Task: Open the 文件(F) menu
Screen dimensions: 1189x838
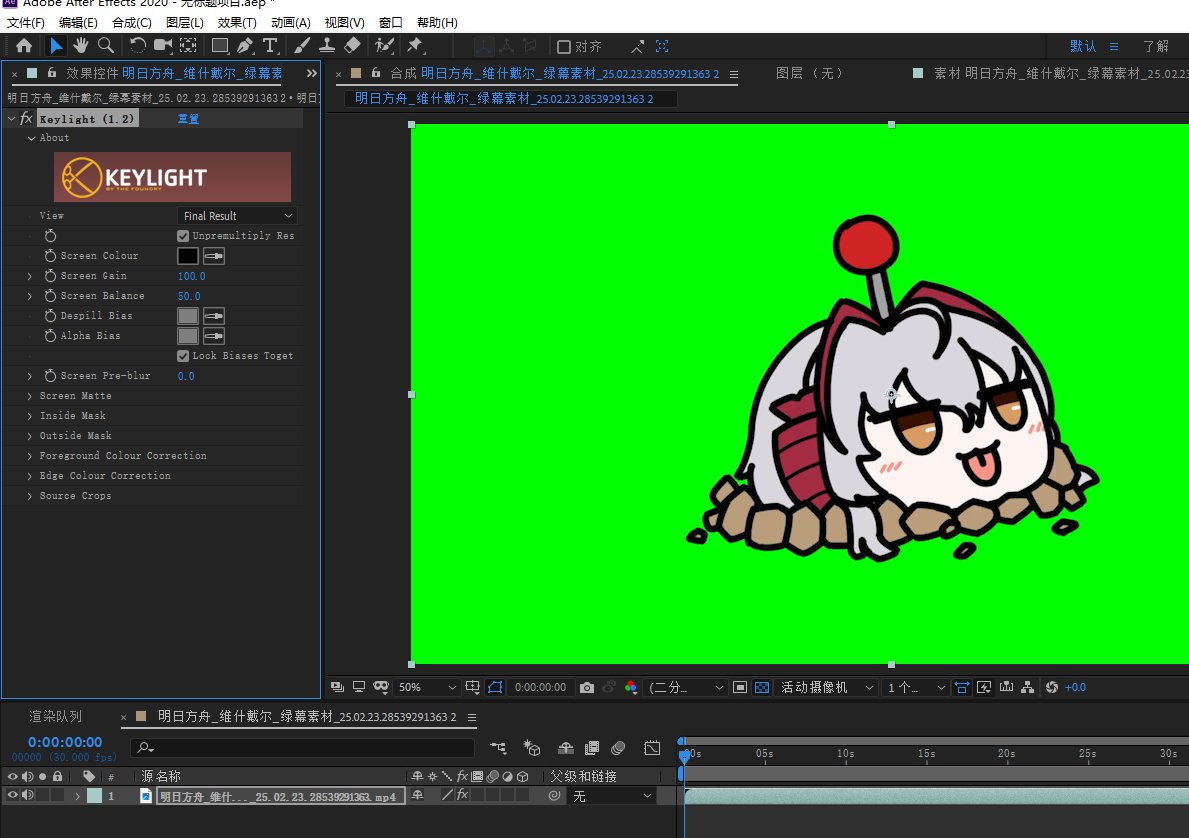Action: coord(26,23)
